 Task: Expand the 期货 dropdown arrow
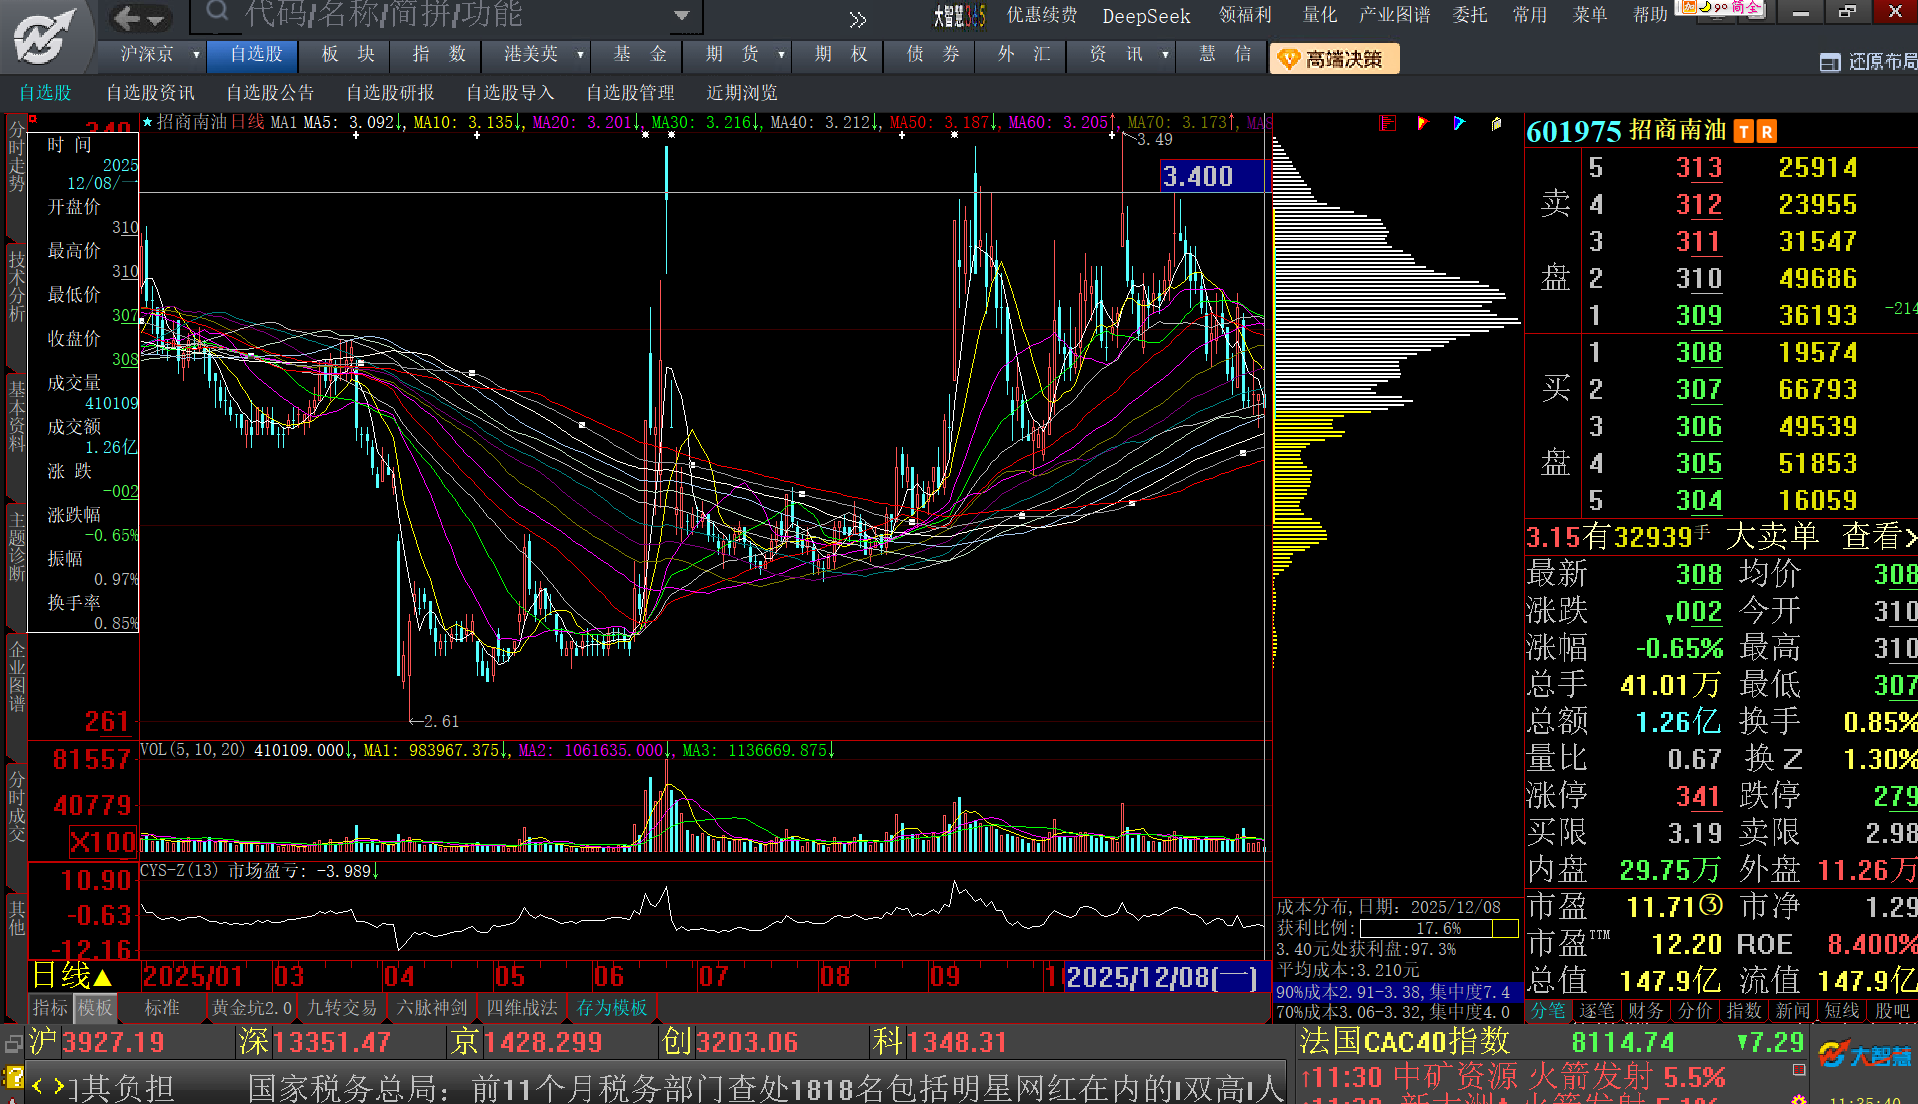781,55
